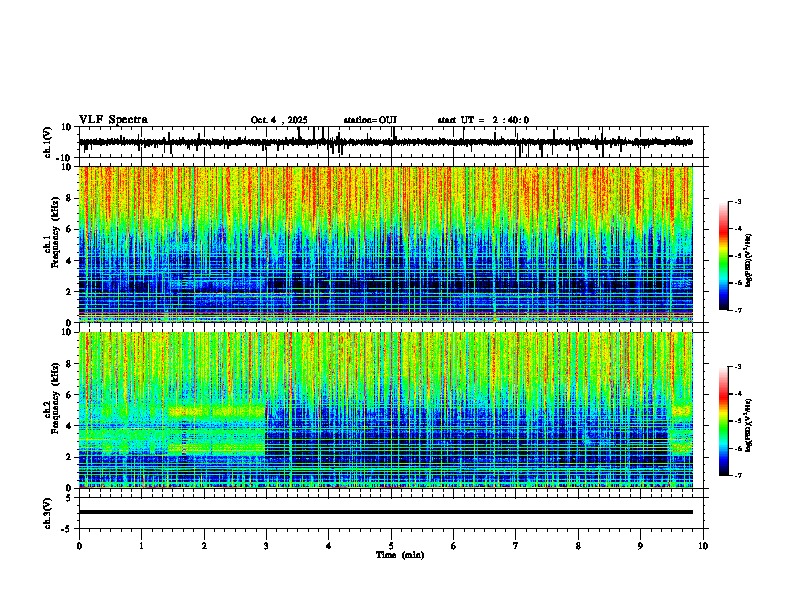Select the "start UT = 2 :40: 0" text
792x612 pixels.
483,120
